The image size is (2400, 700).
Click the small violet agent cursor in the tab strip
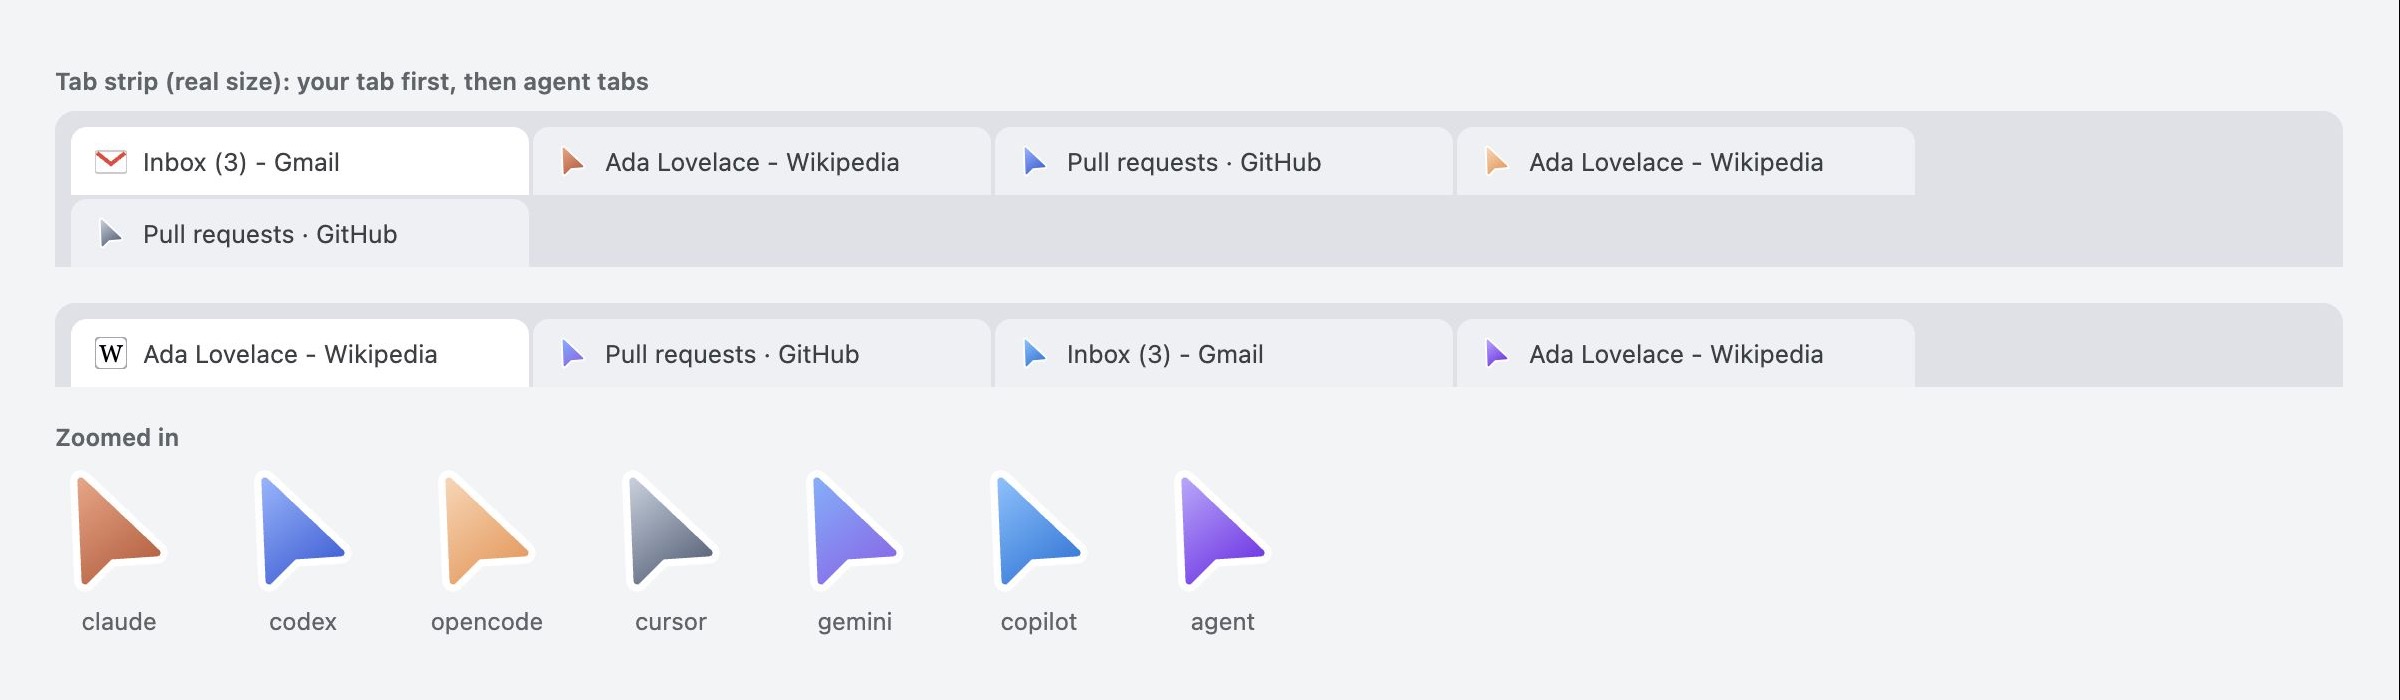coord(1496,353)
